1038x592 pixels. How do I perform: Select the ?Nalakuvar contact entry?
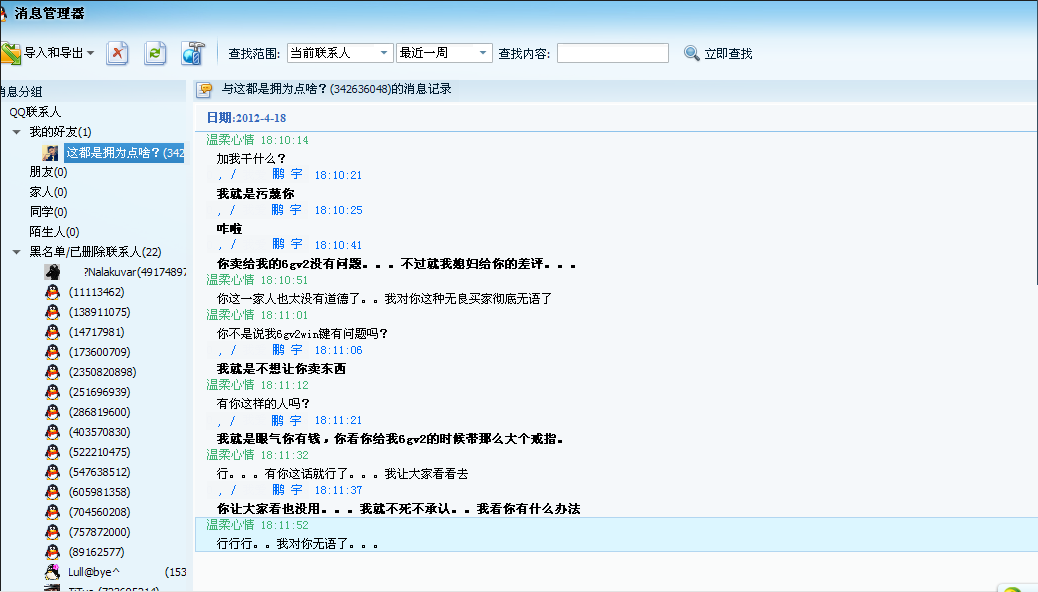[x=134, y=272]
